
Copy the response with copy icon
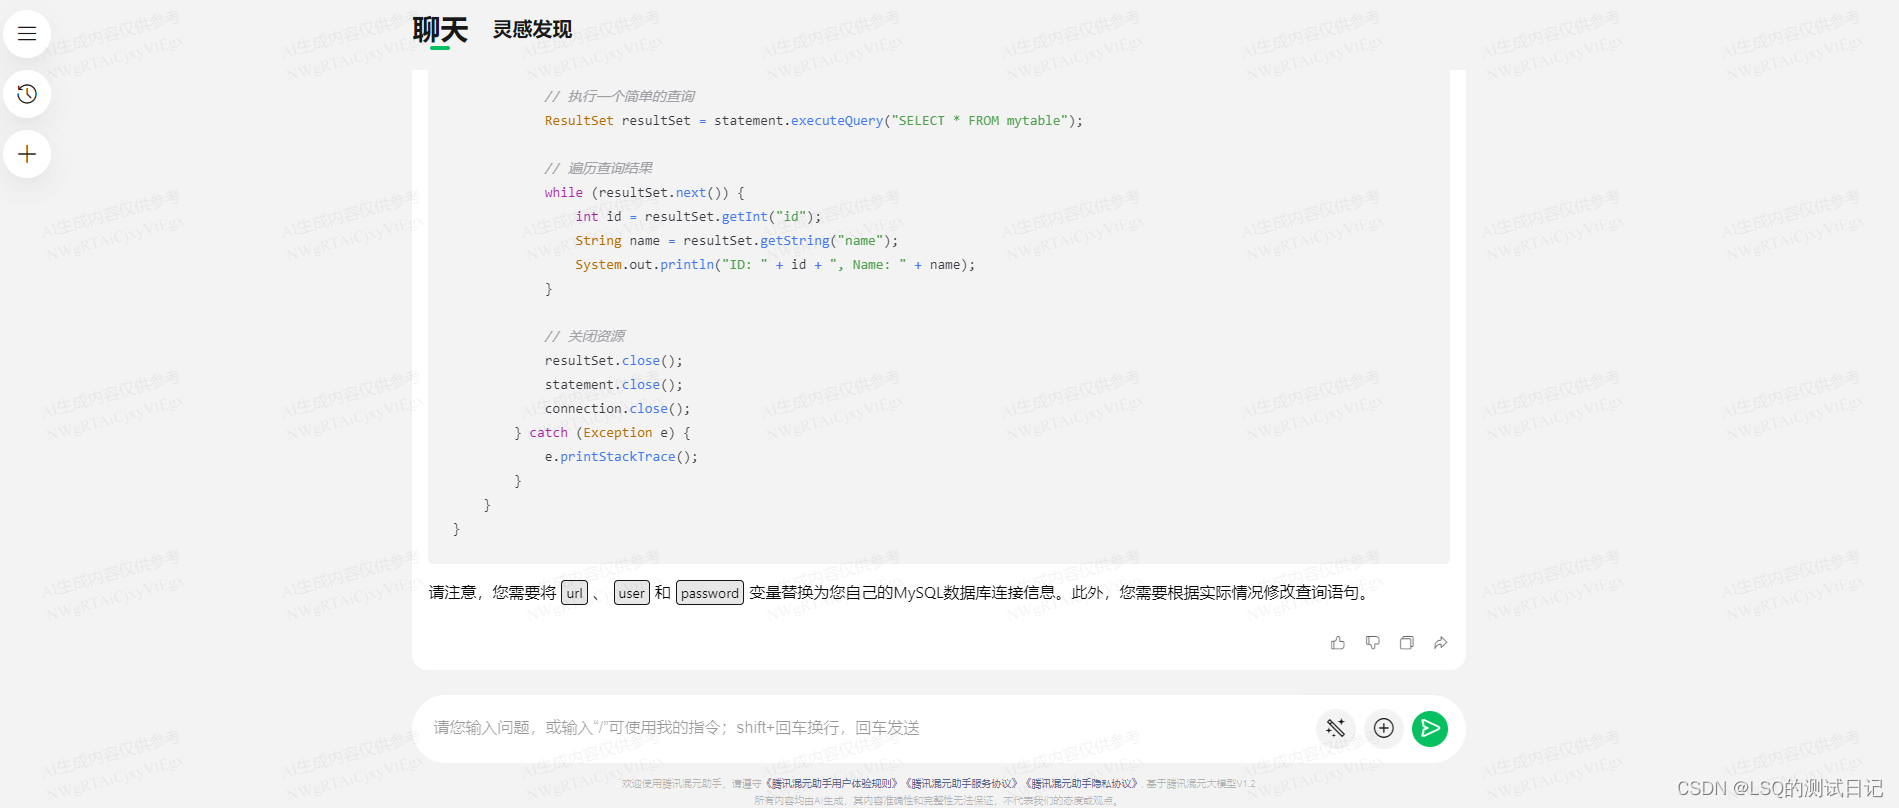pyautogui.click(x=1407, y=643)
